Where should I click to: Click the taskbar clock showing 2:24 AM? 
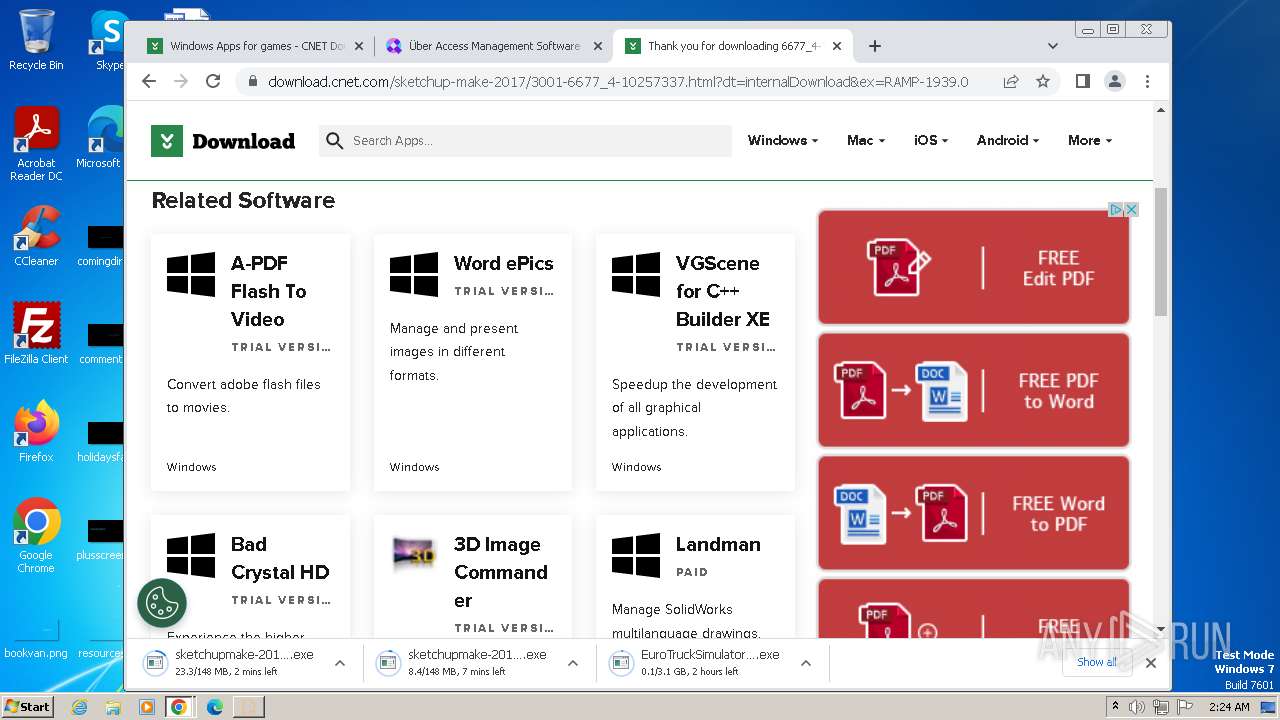point(1228,707)
